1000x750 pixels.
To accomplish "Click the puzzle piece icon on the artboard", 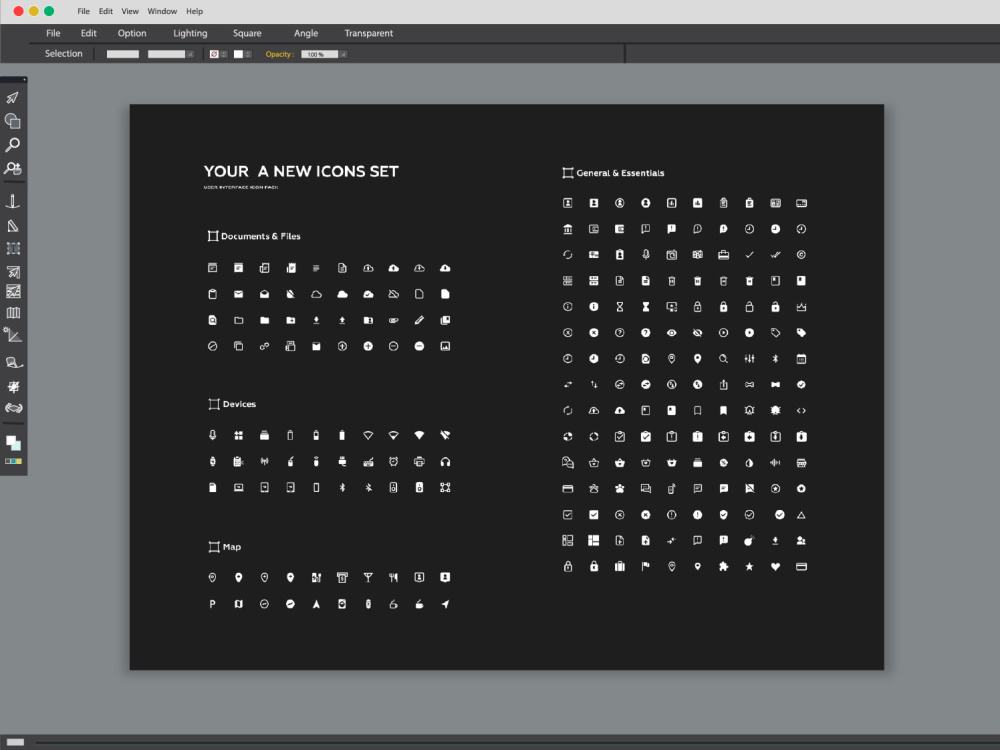I will tap(723, 566).
